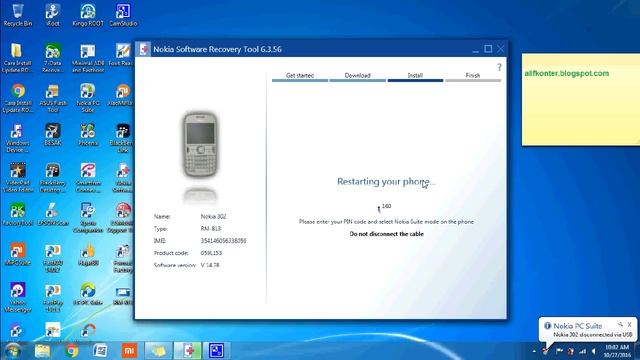Screen dimensions: 640x360
Task: Open the CamStudio desktop shortcut
Action: [123, 15]
